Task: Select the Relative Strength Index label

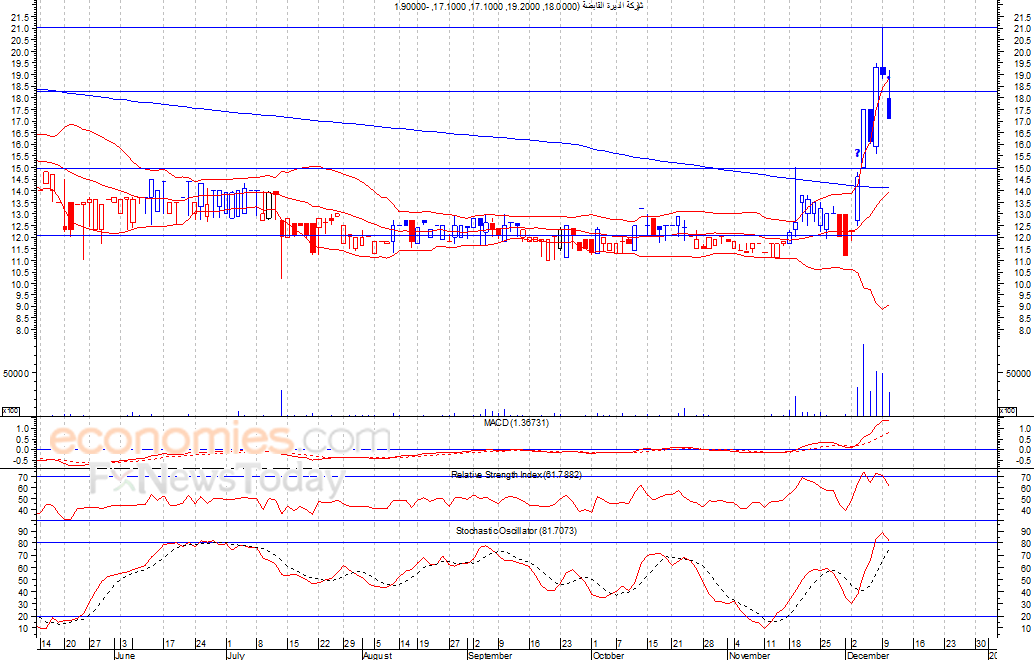Action: pyautogui.click(x=516, y=474)
